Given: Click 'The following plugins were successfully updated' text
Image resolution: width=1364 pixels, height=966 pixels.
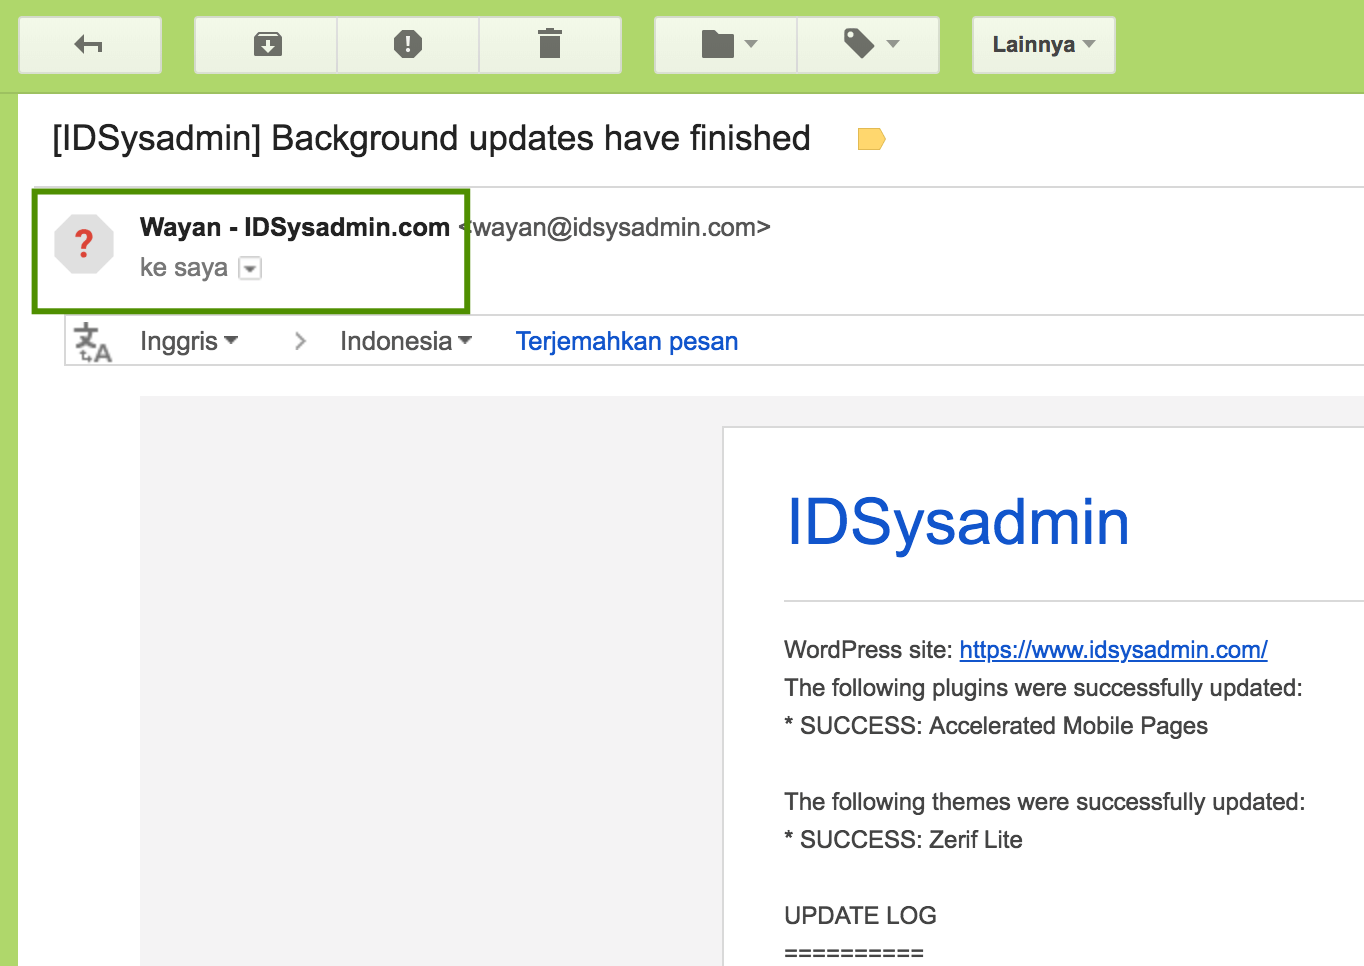Looking at the screenshot, I should point(1043,688).
